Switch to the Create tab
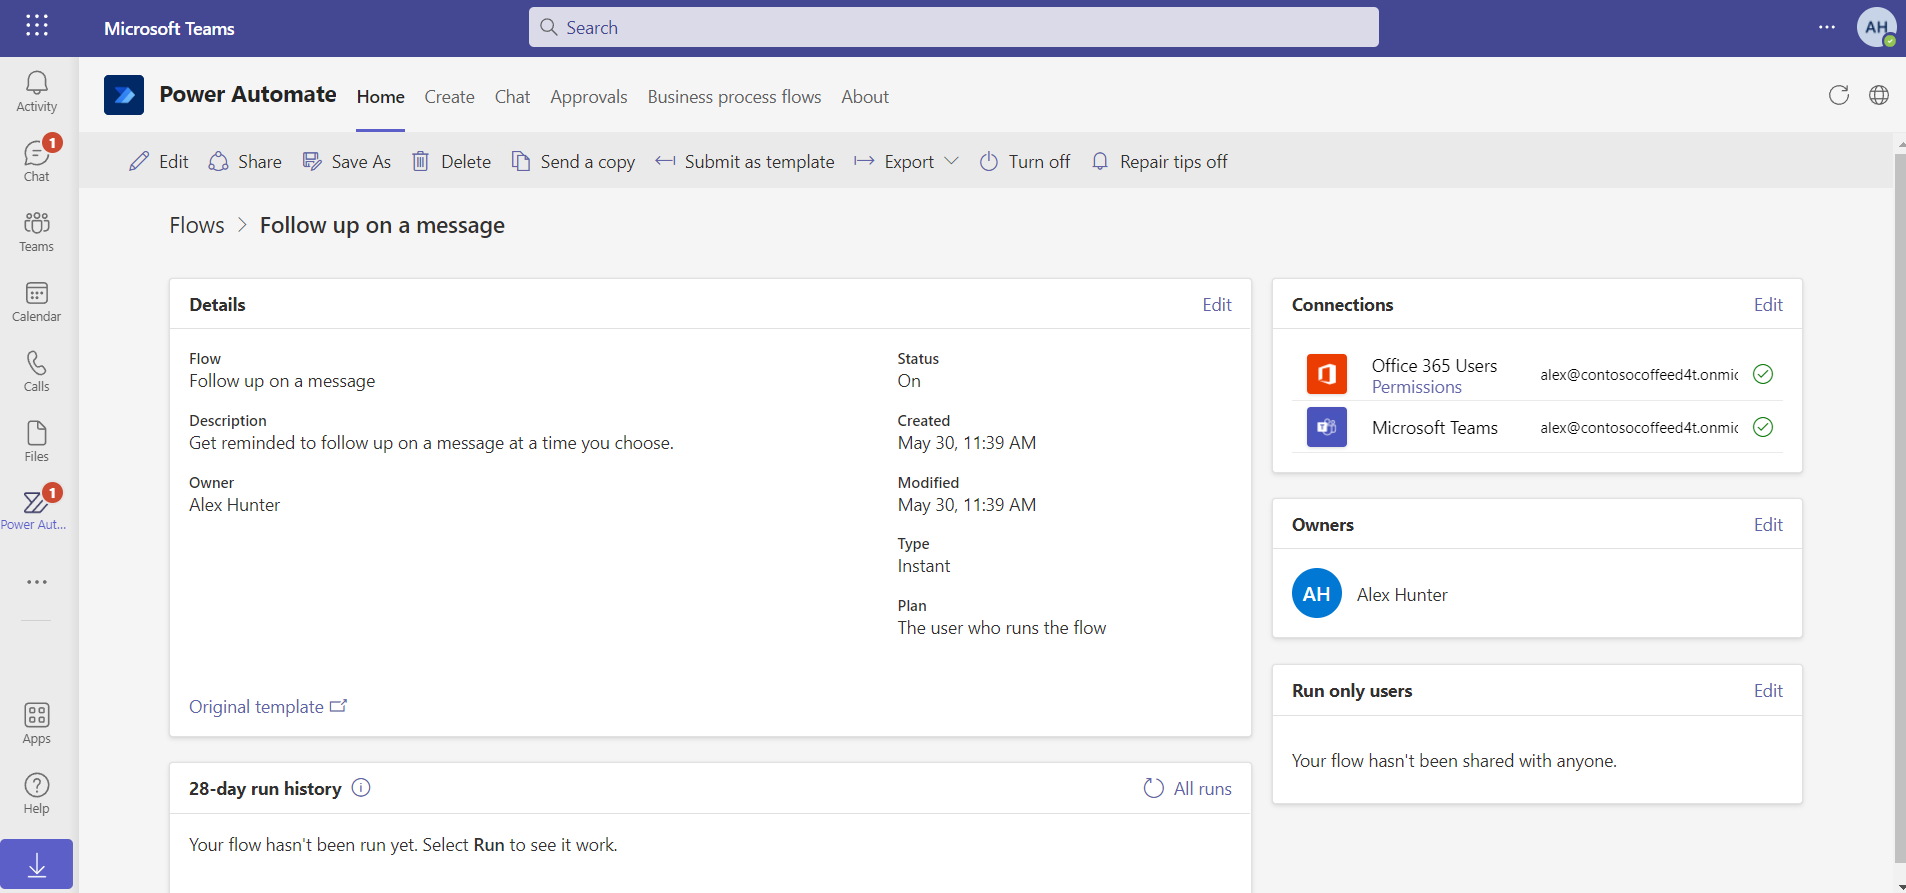The image size is (1906, 893). point(449,97)
